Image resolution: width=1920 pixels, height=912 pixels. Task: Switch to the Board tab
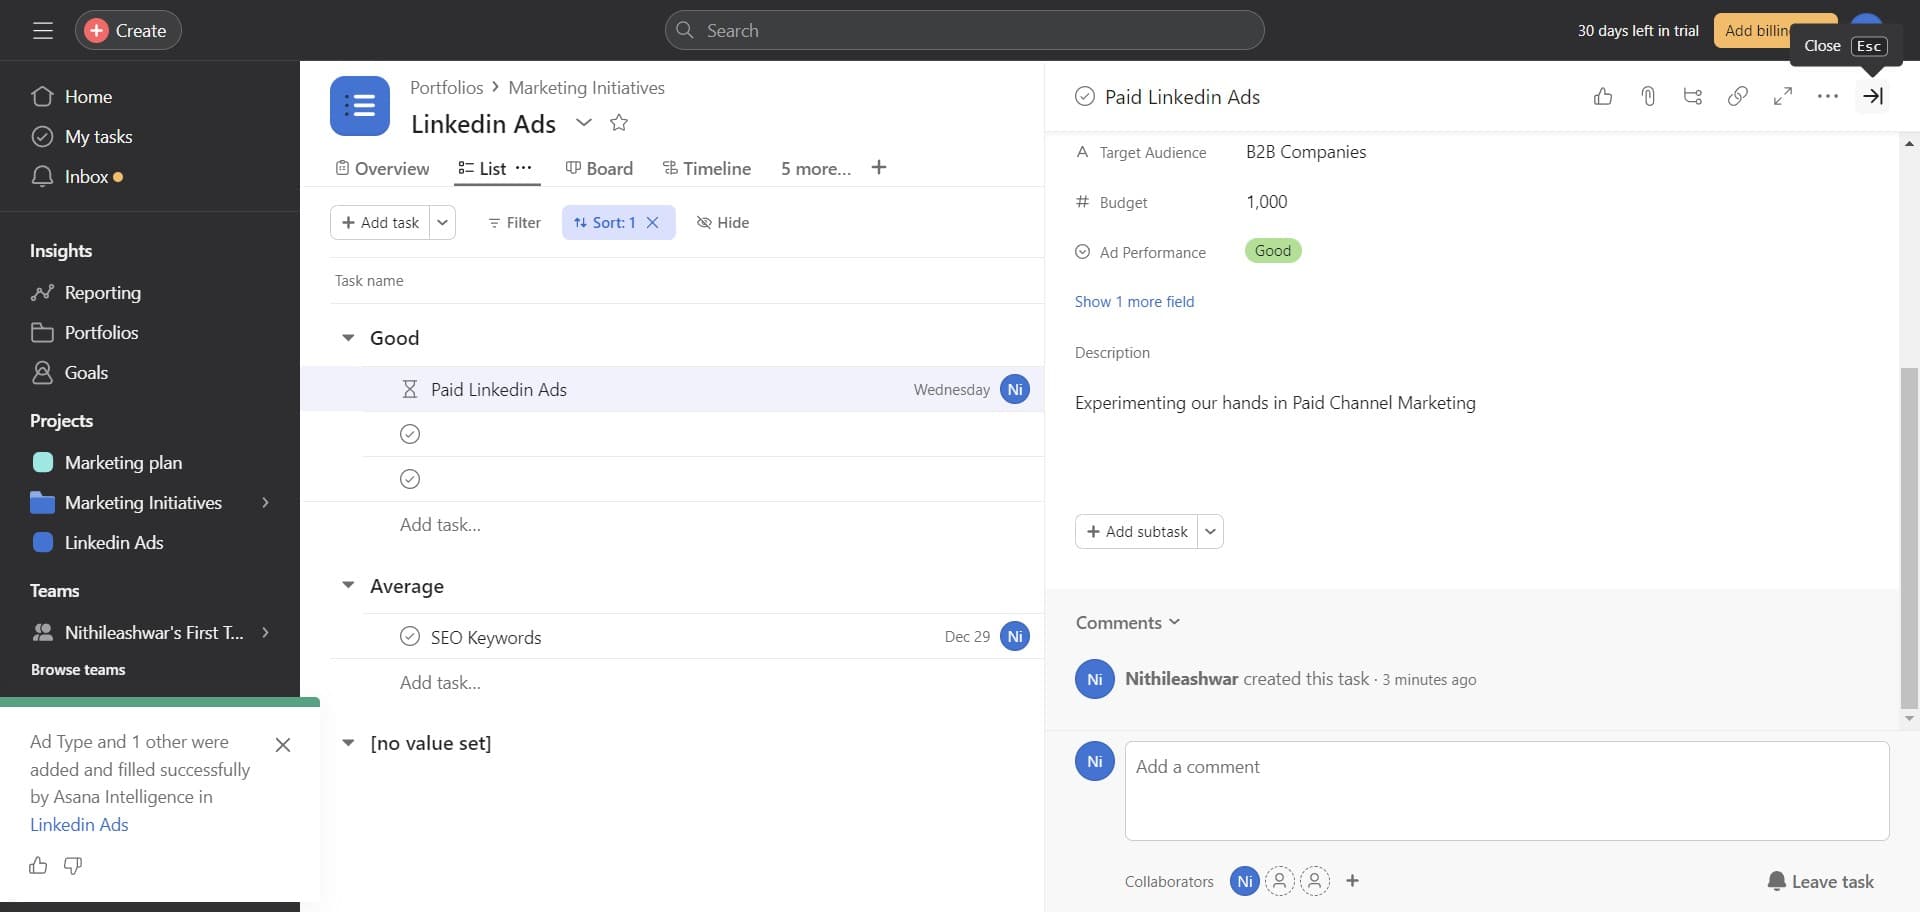point(599,168)
